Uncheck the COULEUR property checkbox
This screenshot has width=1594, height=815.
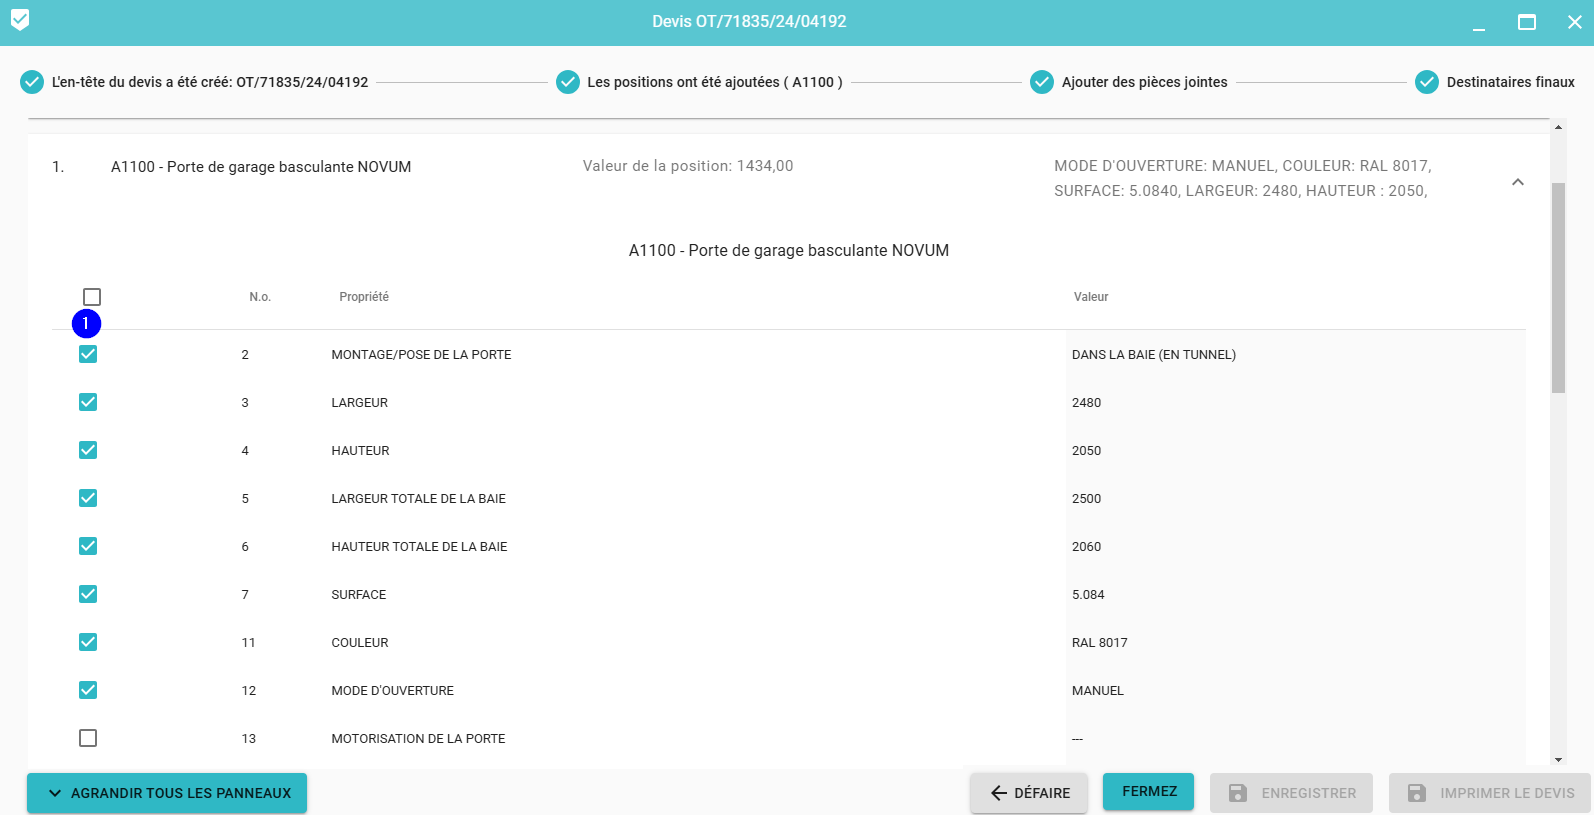coord(88,642)
